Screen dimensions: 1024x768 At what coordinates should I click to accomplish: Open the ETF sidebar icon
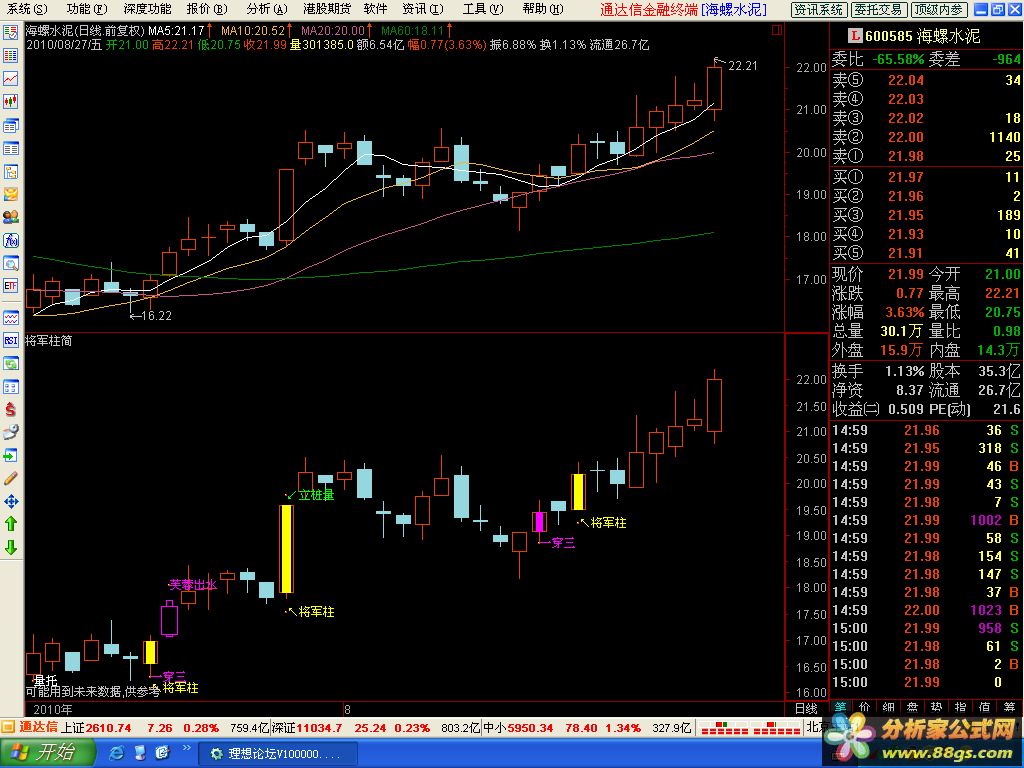pyautogui.click(x=10, y=285)
